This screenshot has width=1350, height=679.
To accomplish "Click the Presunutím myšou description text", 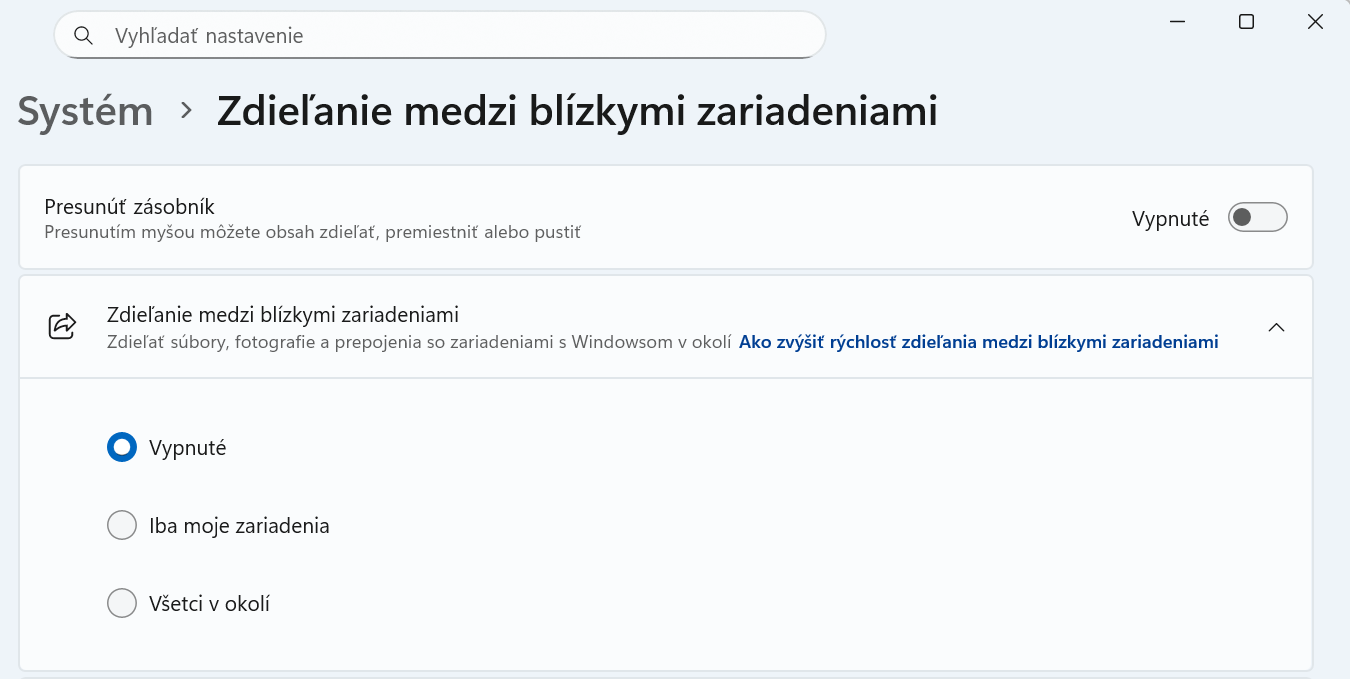I will pos(312,232).
